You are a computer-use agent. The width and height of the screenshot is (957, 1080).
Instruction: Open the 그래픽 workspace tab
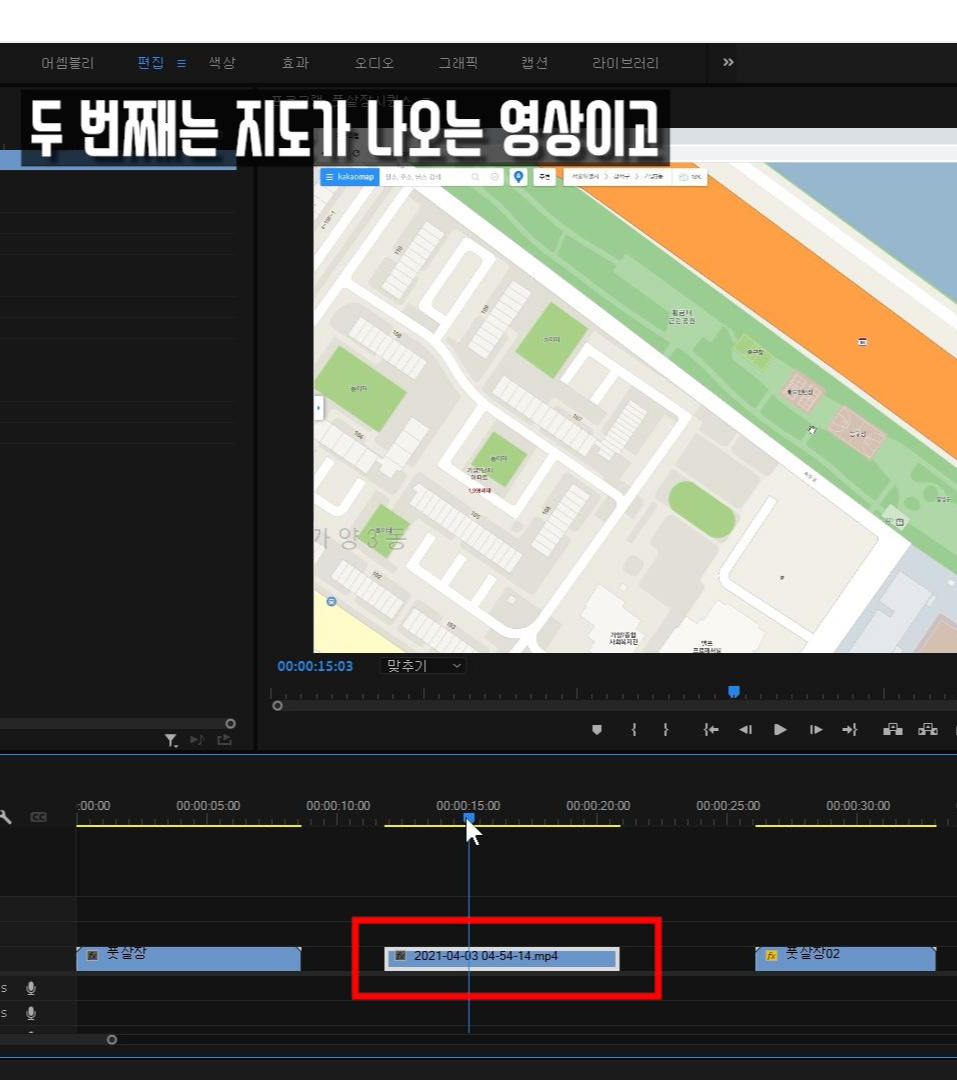(x=458, y=63)
